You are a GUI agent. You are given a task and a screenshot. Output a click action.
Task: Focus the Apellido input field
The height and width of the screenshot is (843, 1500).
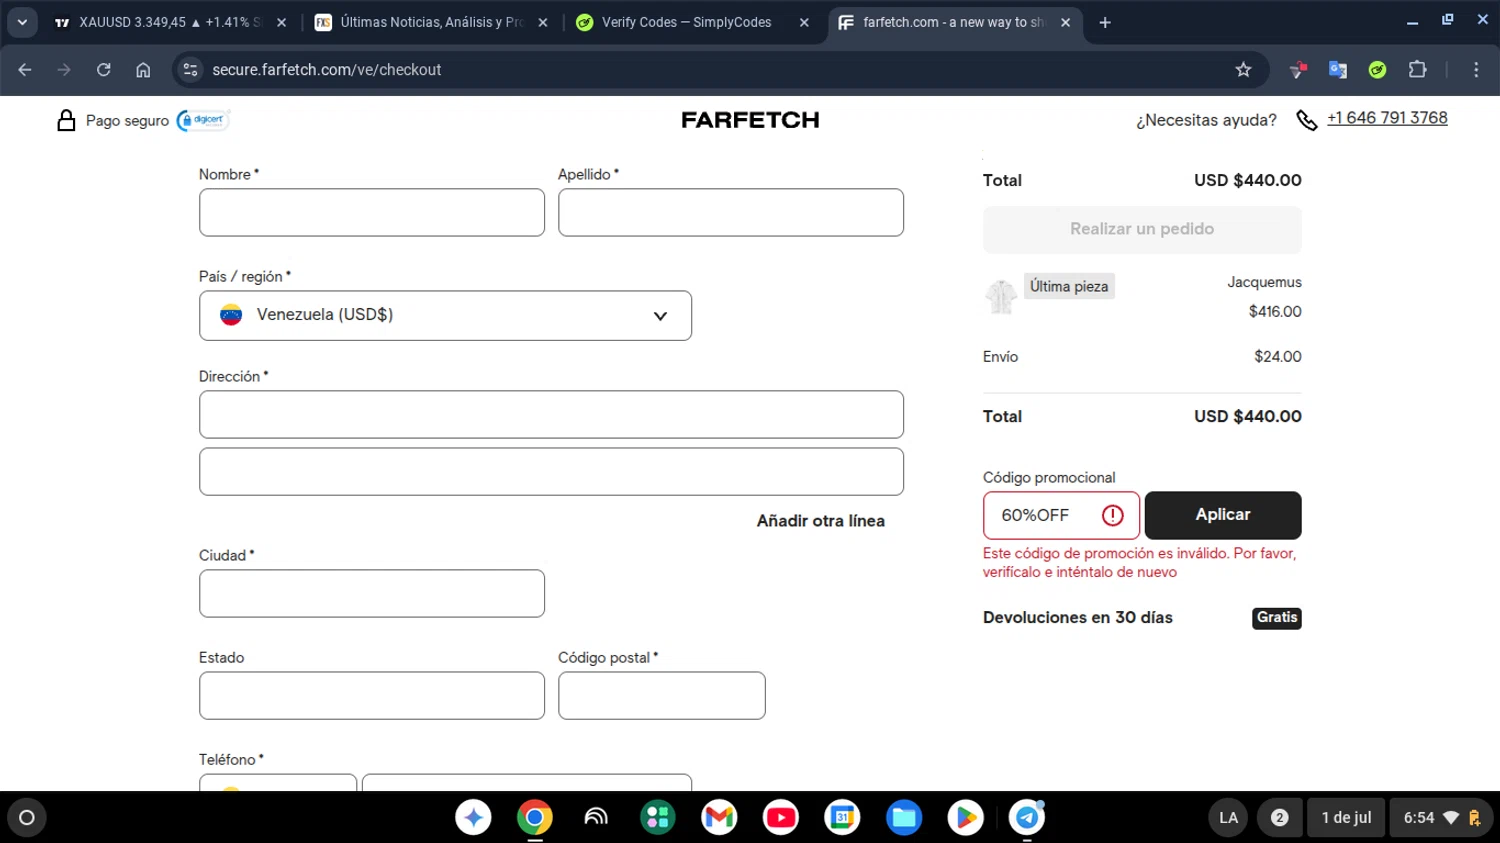tap(731, 212)
